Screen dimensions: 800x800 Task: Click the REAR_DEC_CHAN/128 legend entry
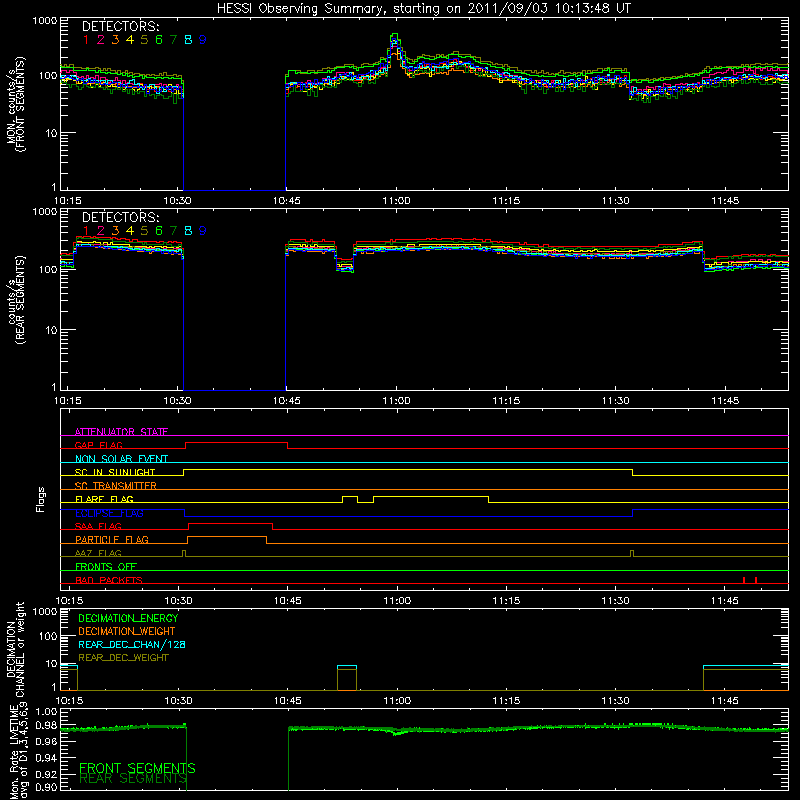click(132, 644)
